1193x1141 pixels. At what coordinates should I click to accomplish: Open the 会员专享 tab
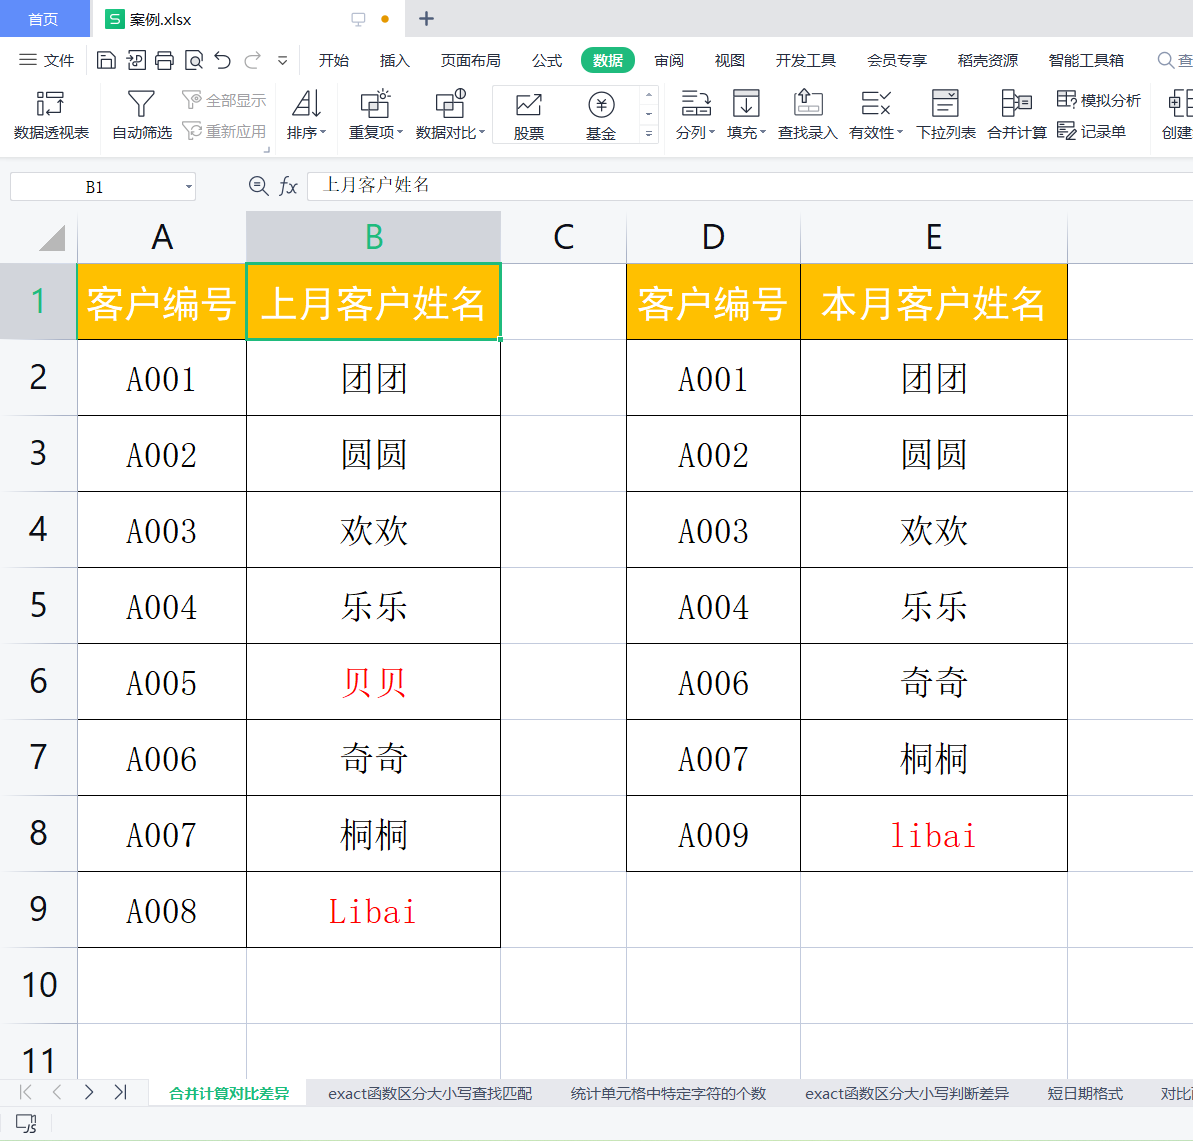point(896,60)
